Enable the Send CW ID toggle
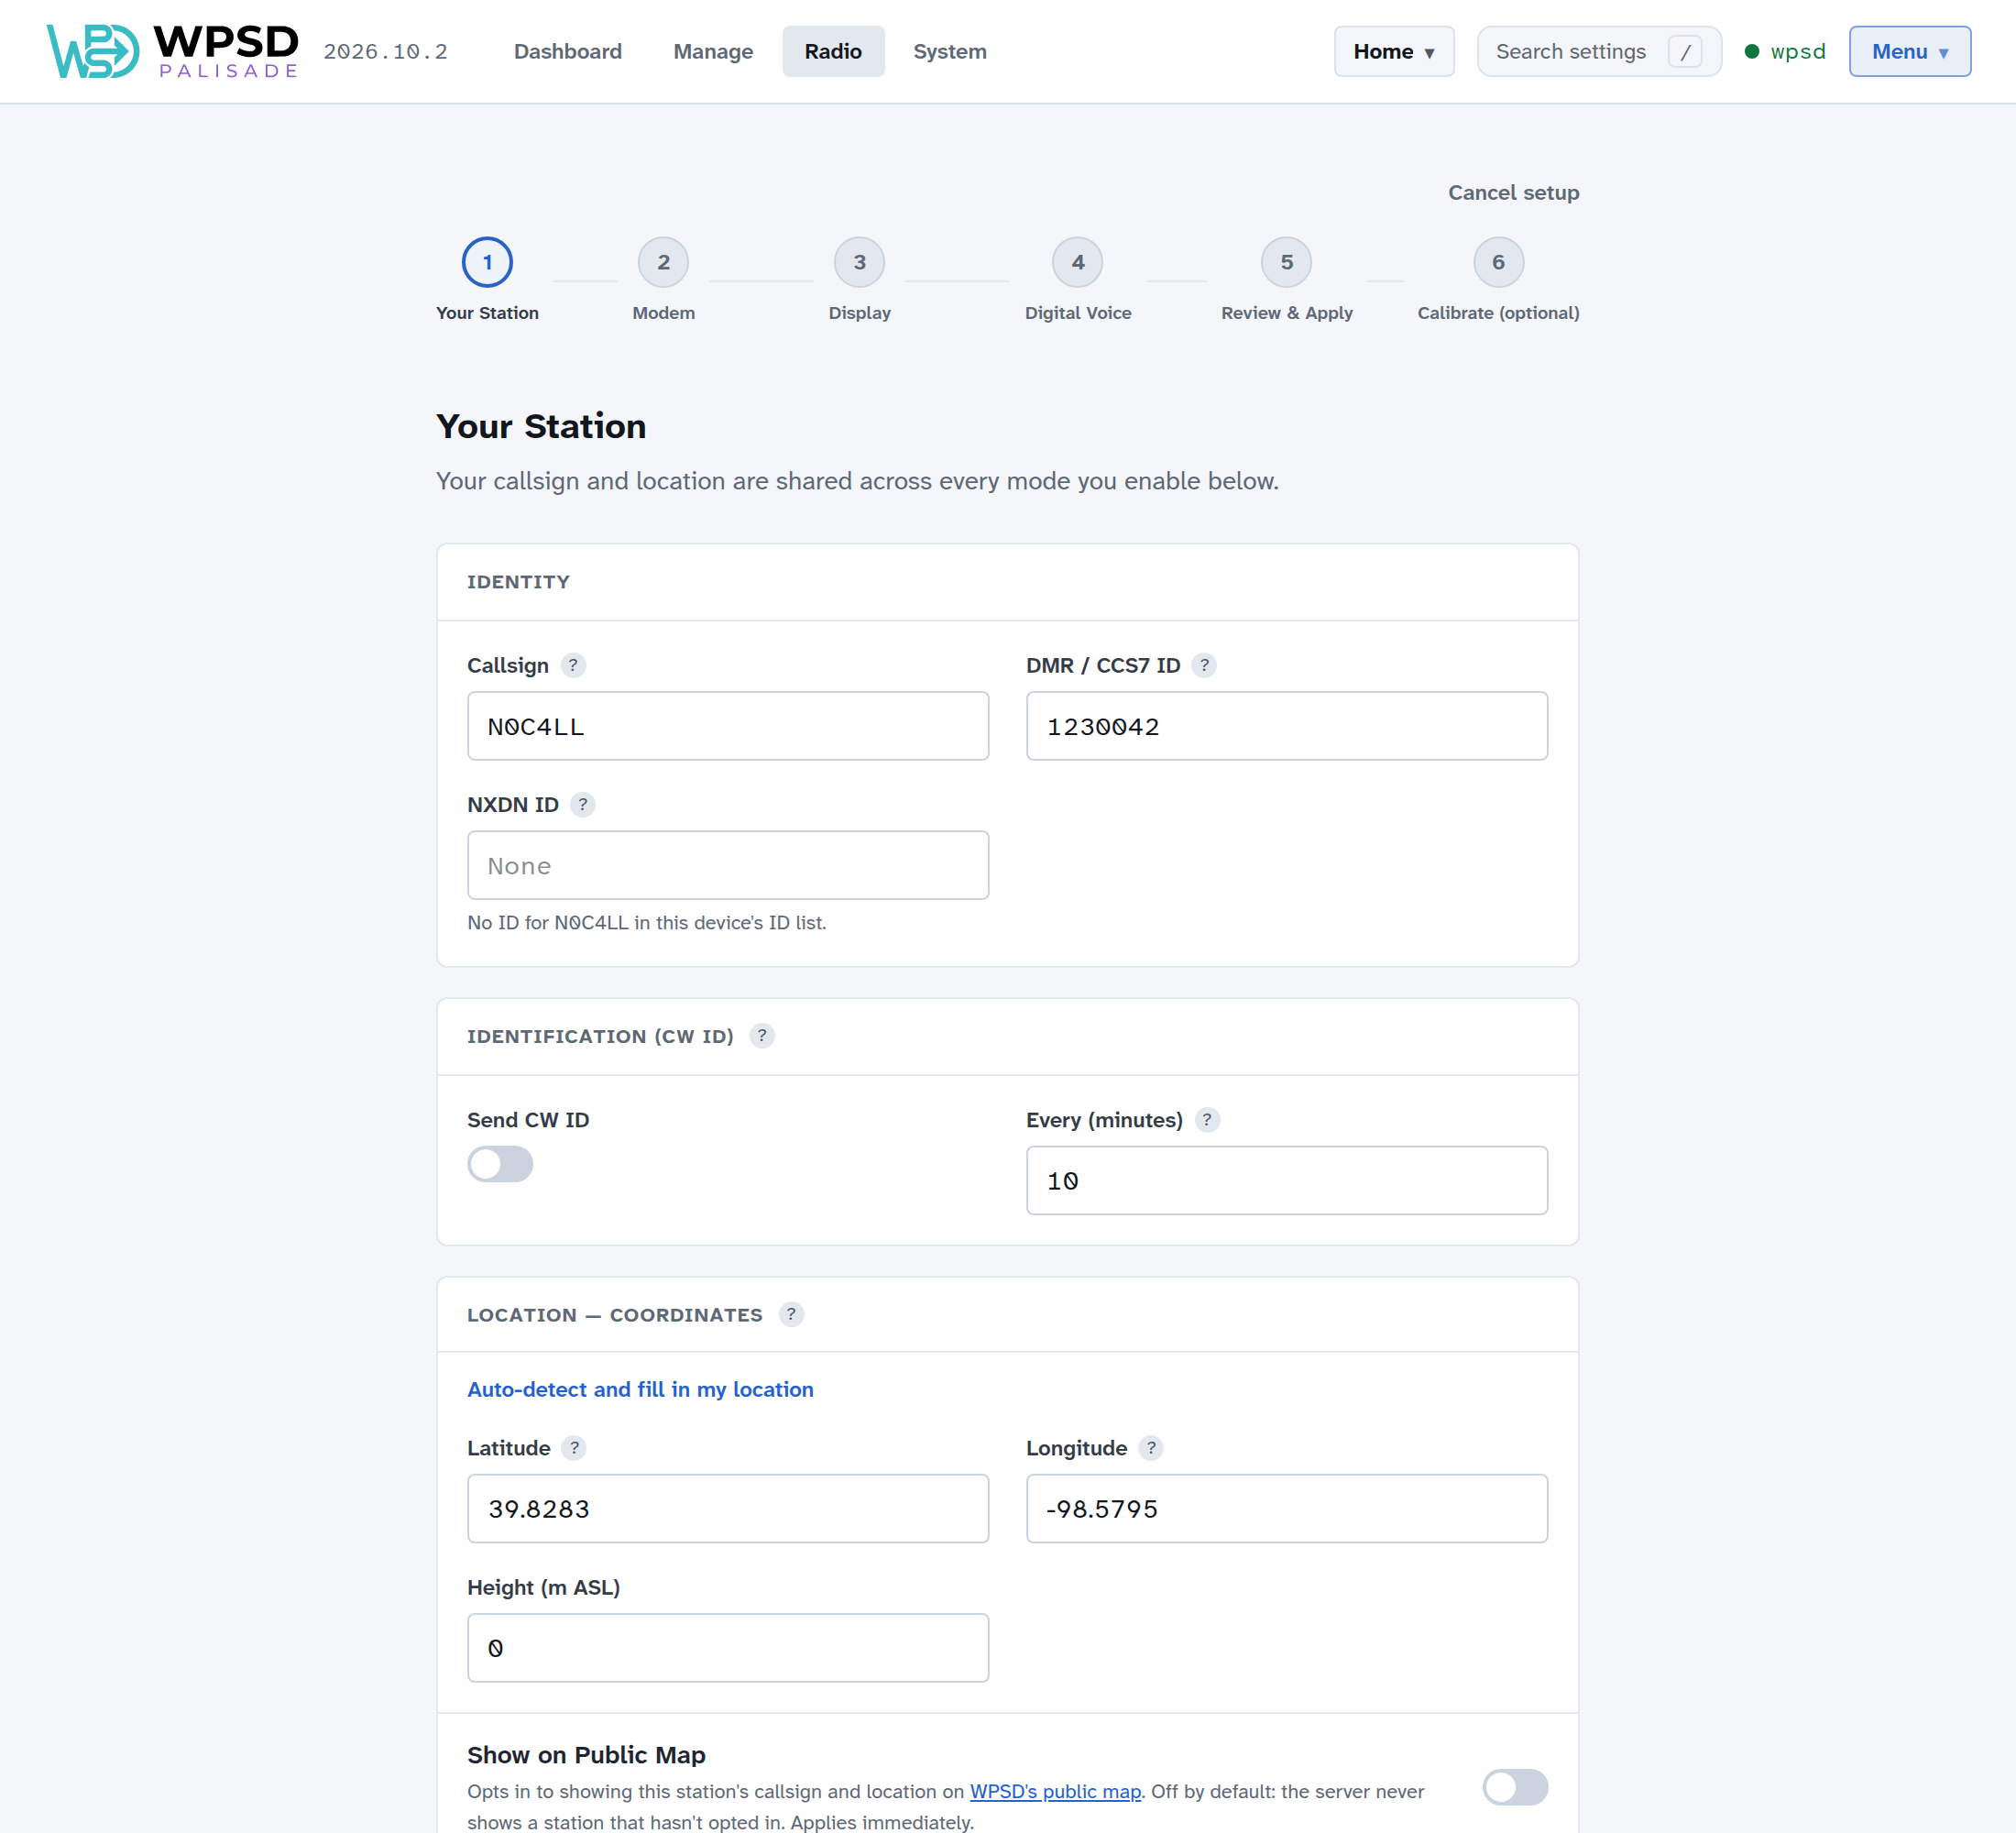This screenshot has width=2016, height=1833. (x=500, y=1163)
